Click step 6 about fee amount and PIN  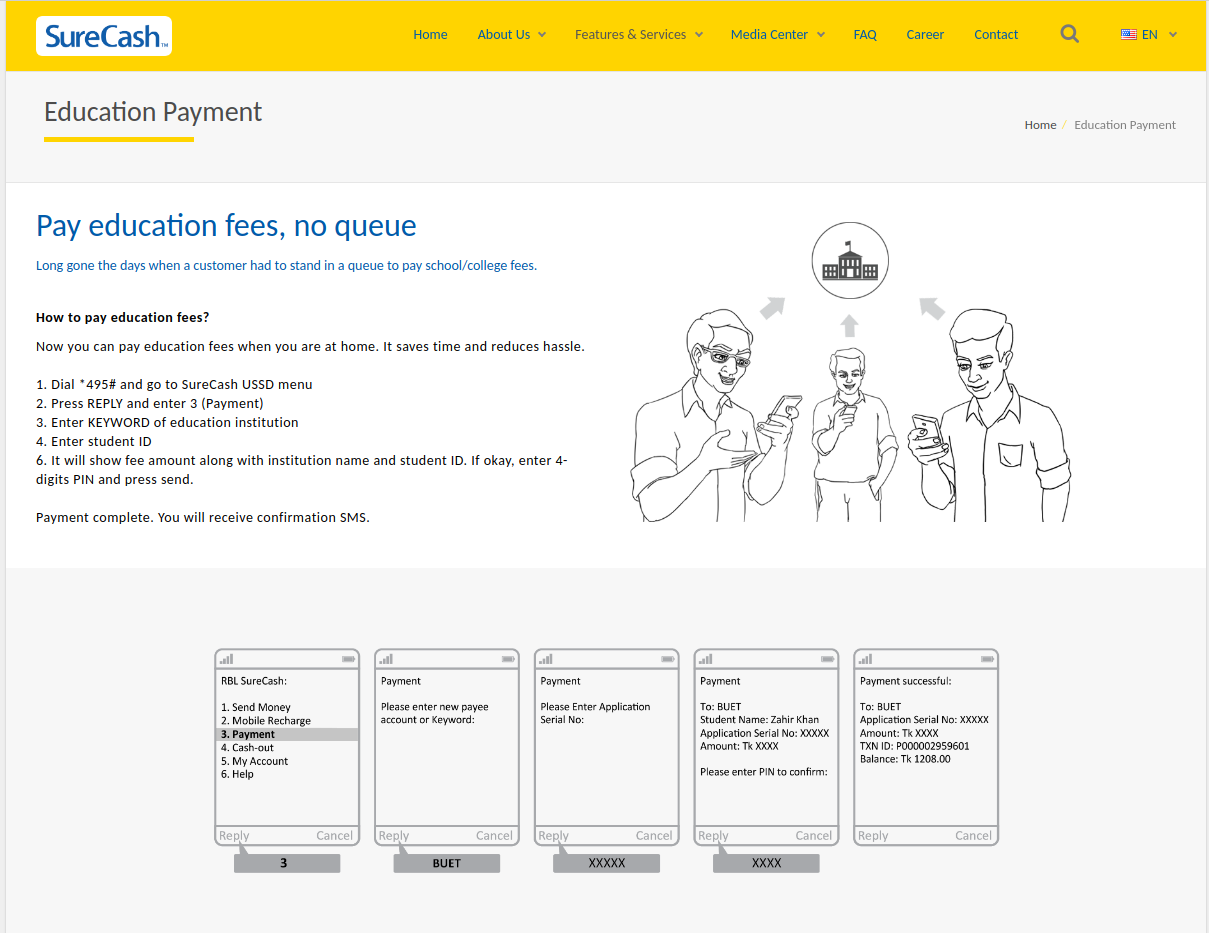(x=302, y=470)
